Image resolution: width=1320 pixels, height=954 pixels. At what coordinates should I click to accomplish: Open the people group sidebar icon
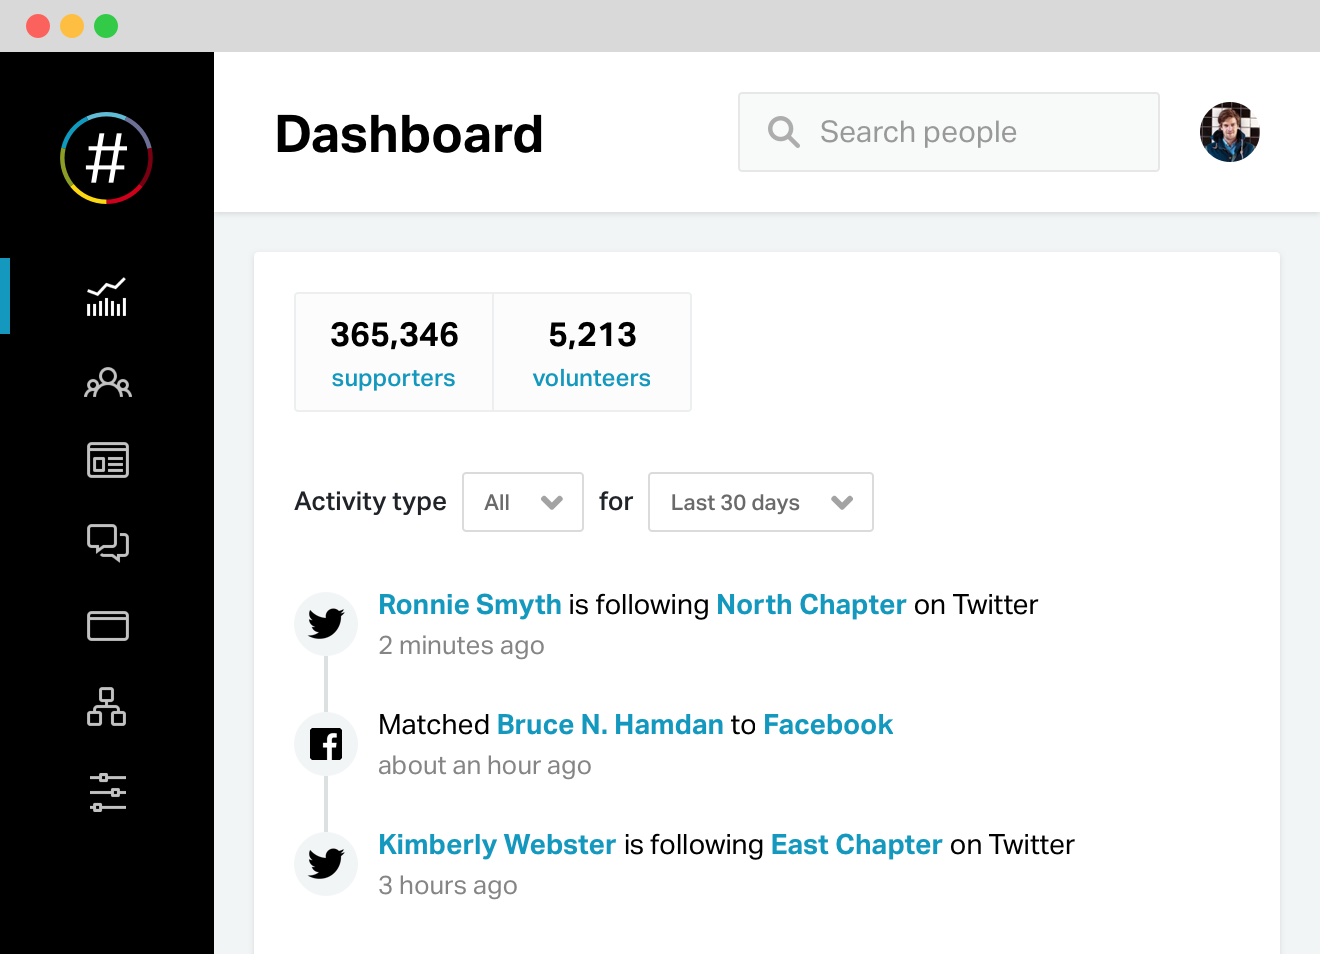point(107,382)
